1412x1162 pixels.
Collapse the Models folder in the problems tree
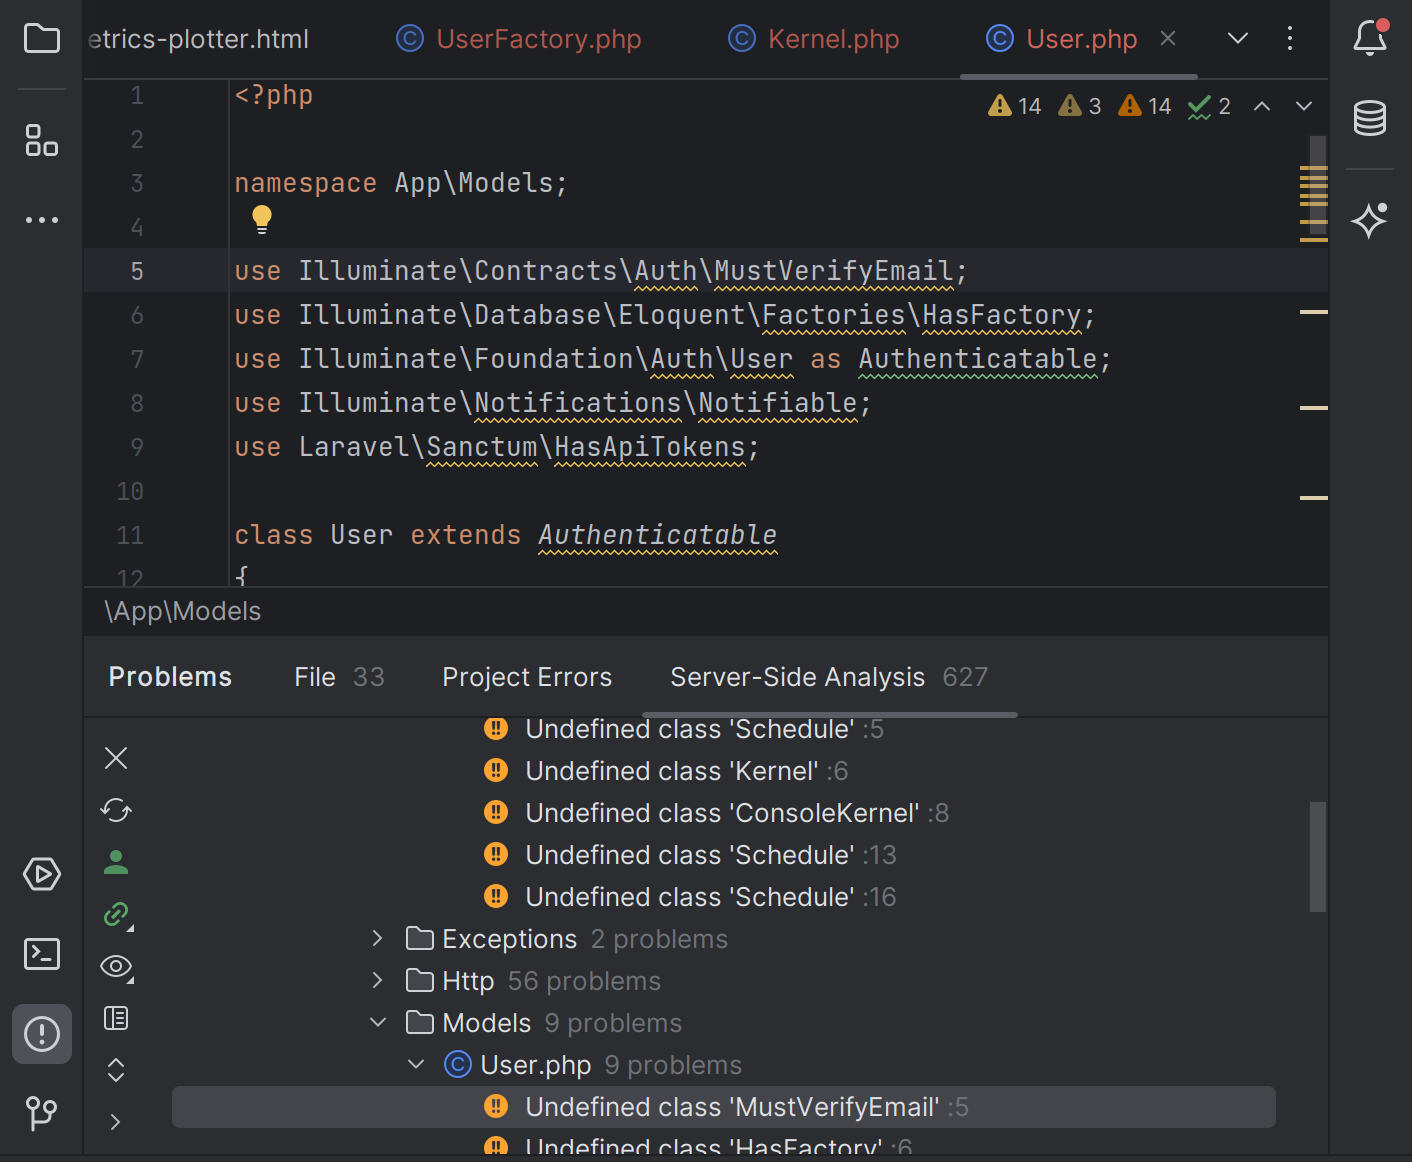[x=377, y=1022]
